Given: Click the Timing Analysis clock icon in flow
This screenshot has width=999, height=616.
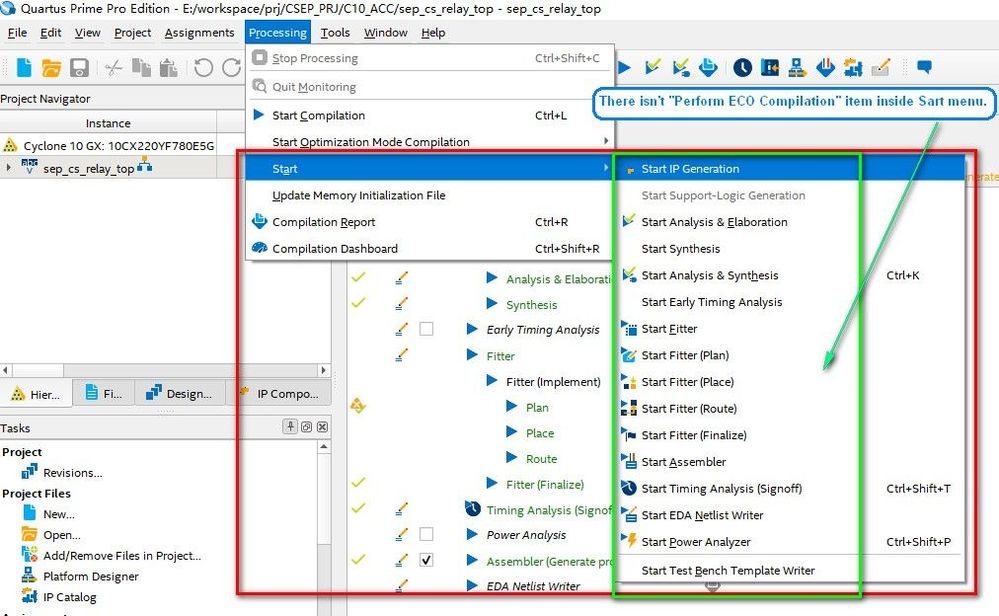Looking at the screenshot, I should pos(473,509).
